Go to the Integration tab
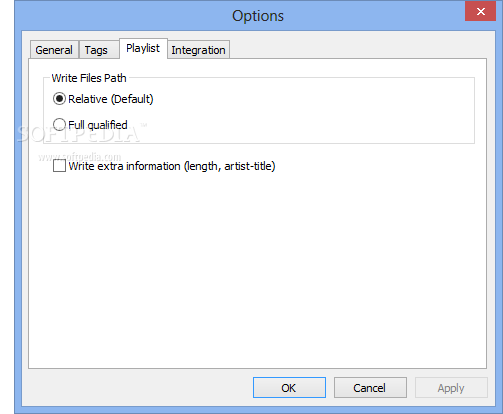This screenshot has height=414, width=503. click(198, 50)
